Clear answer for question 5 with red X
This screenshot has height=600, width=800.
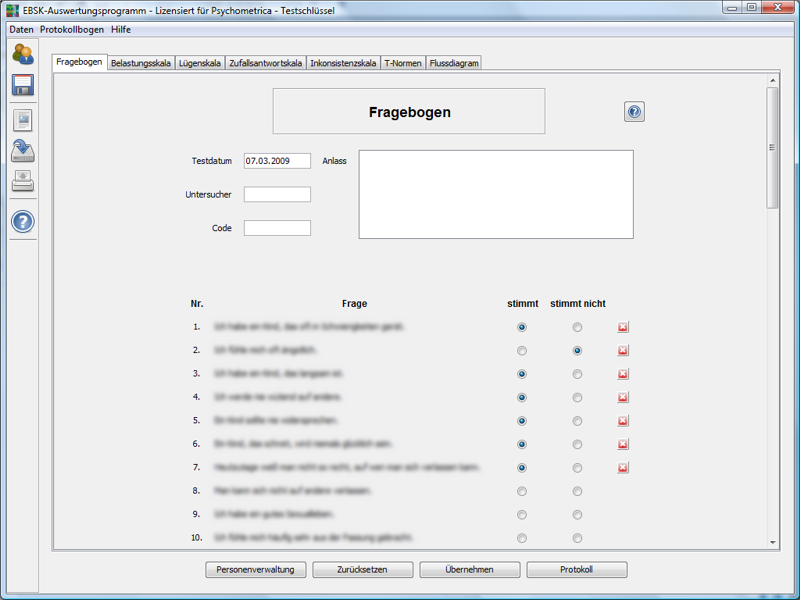[623, 421]
